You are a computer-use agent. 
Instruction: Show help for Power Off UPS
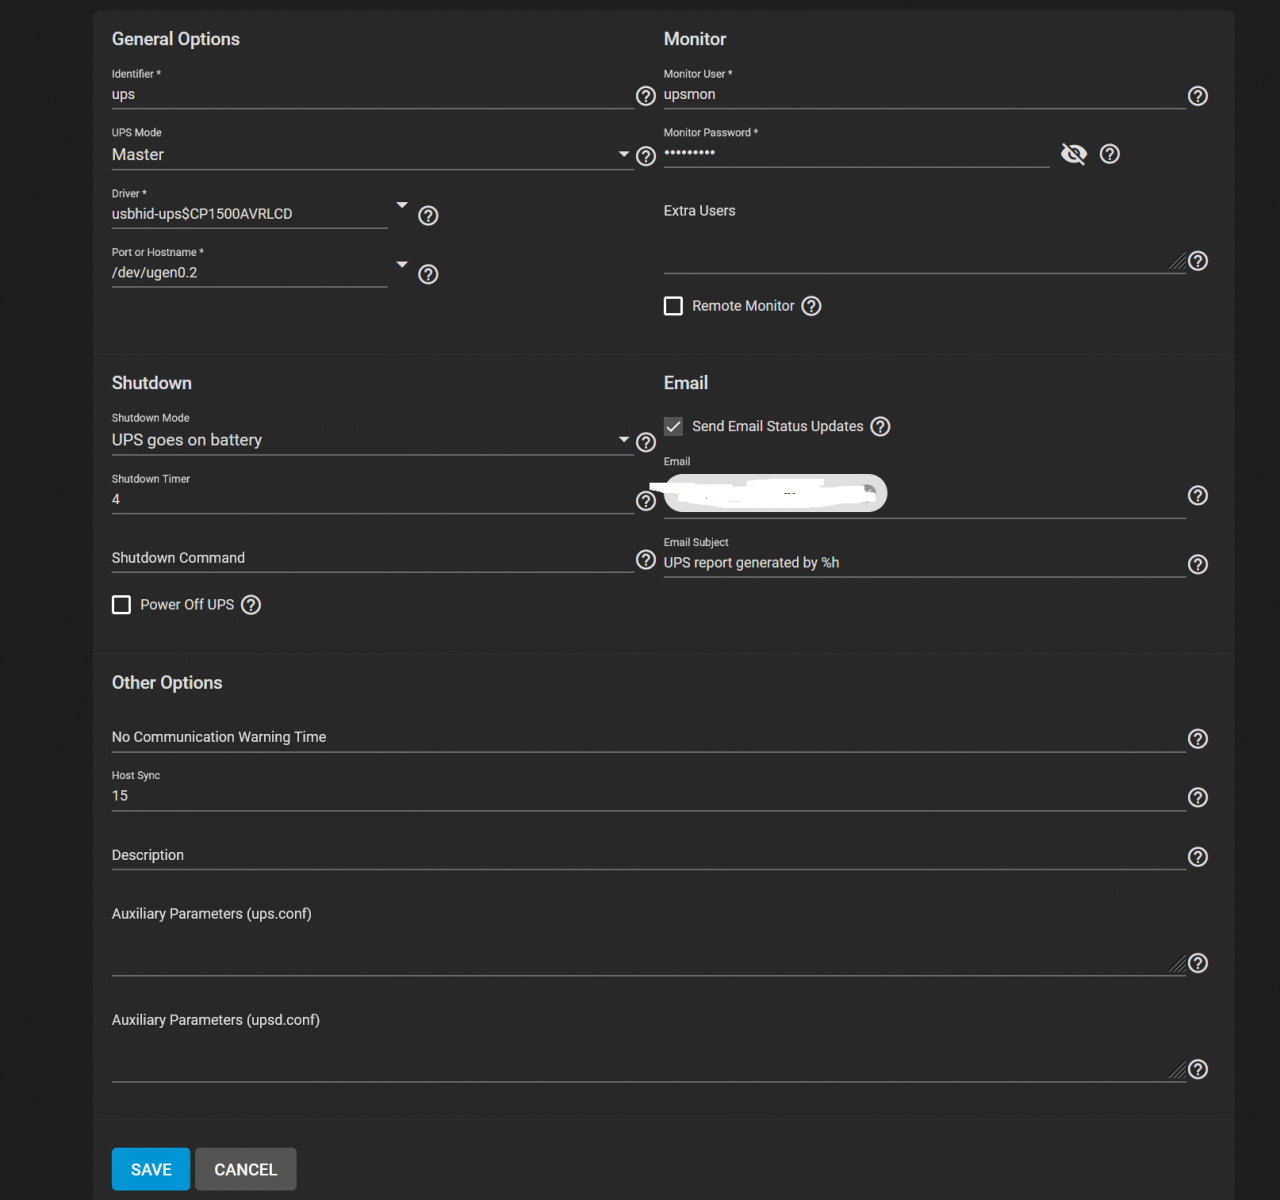coord(251,605)
